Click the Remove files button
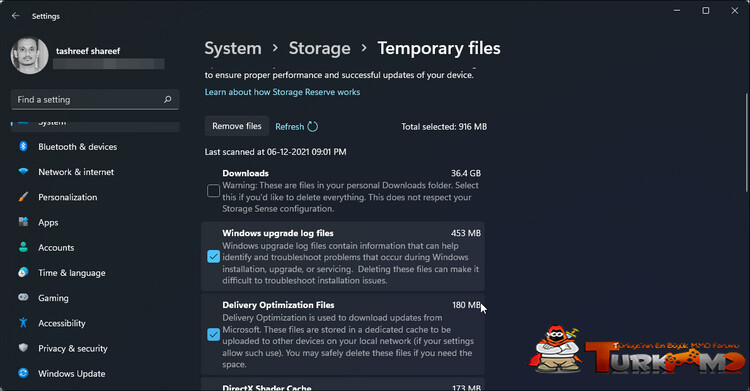This screenshot has width=750, height=391. (237, 126)
